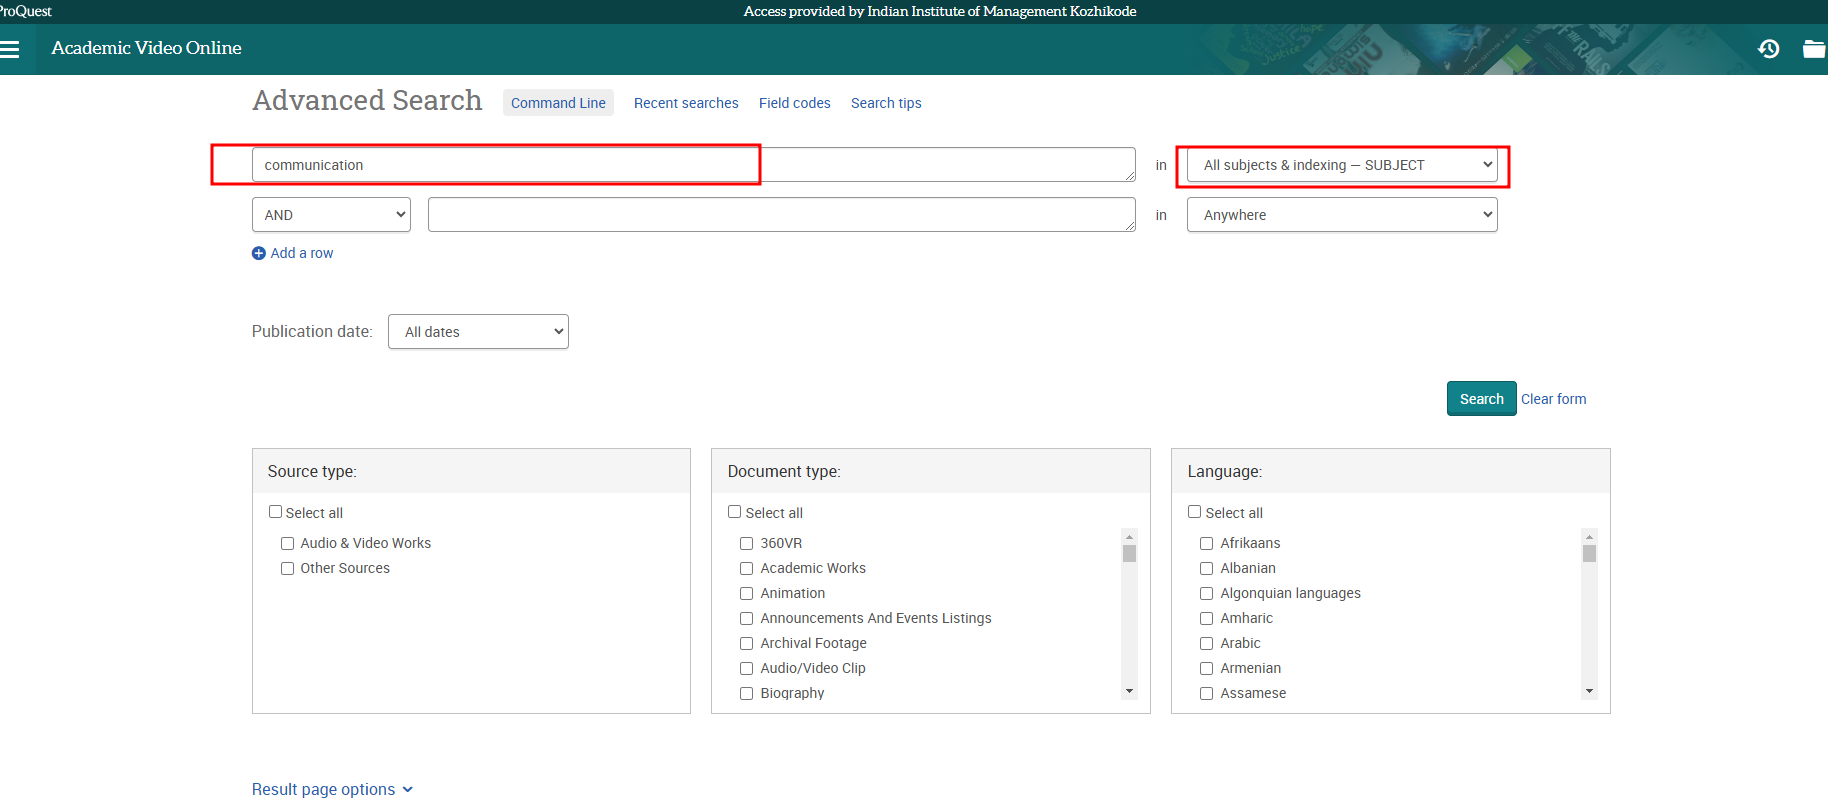The height and width of the screenshot is (809, 1828).
Task: Click scroll-down arrow in Document type list
Action: tap(1129, 691)
